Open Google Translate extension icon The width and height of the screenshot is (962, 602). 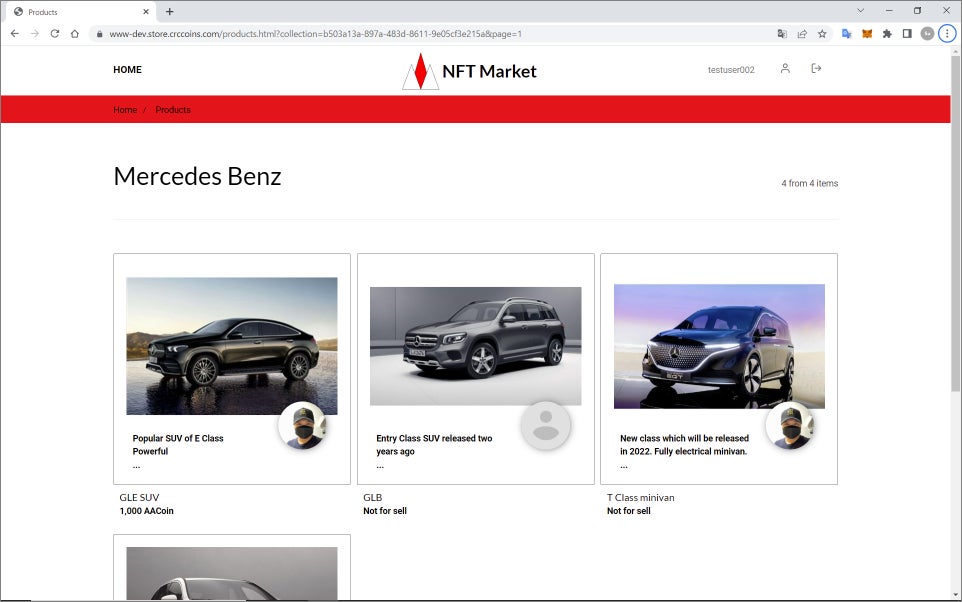[x=847, y=34]
